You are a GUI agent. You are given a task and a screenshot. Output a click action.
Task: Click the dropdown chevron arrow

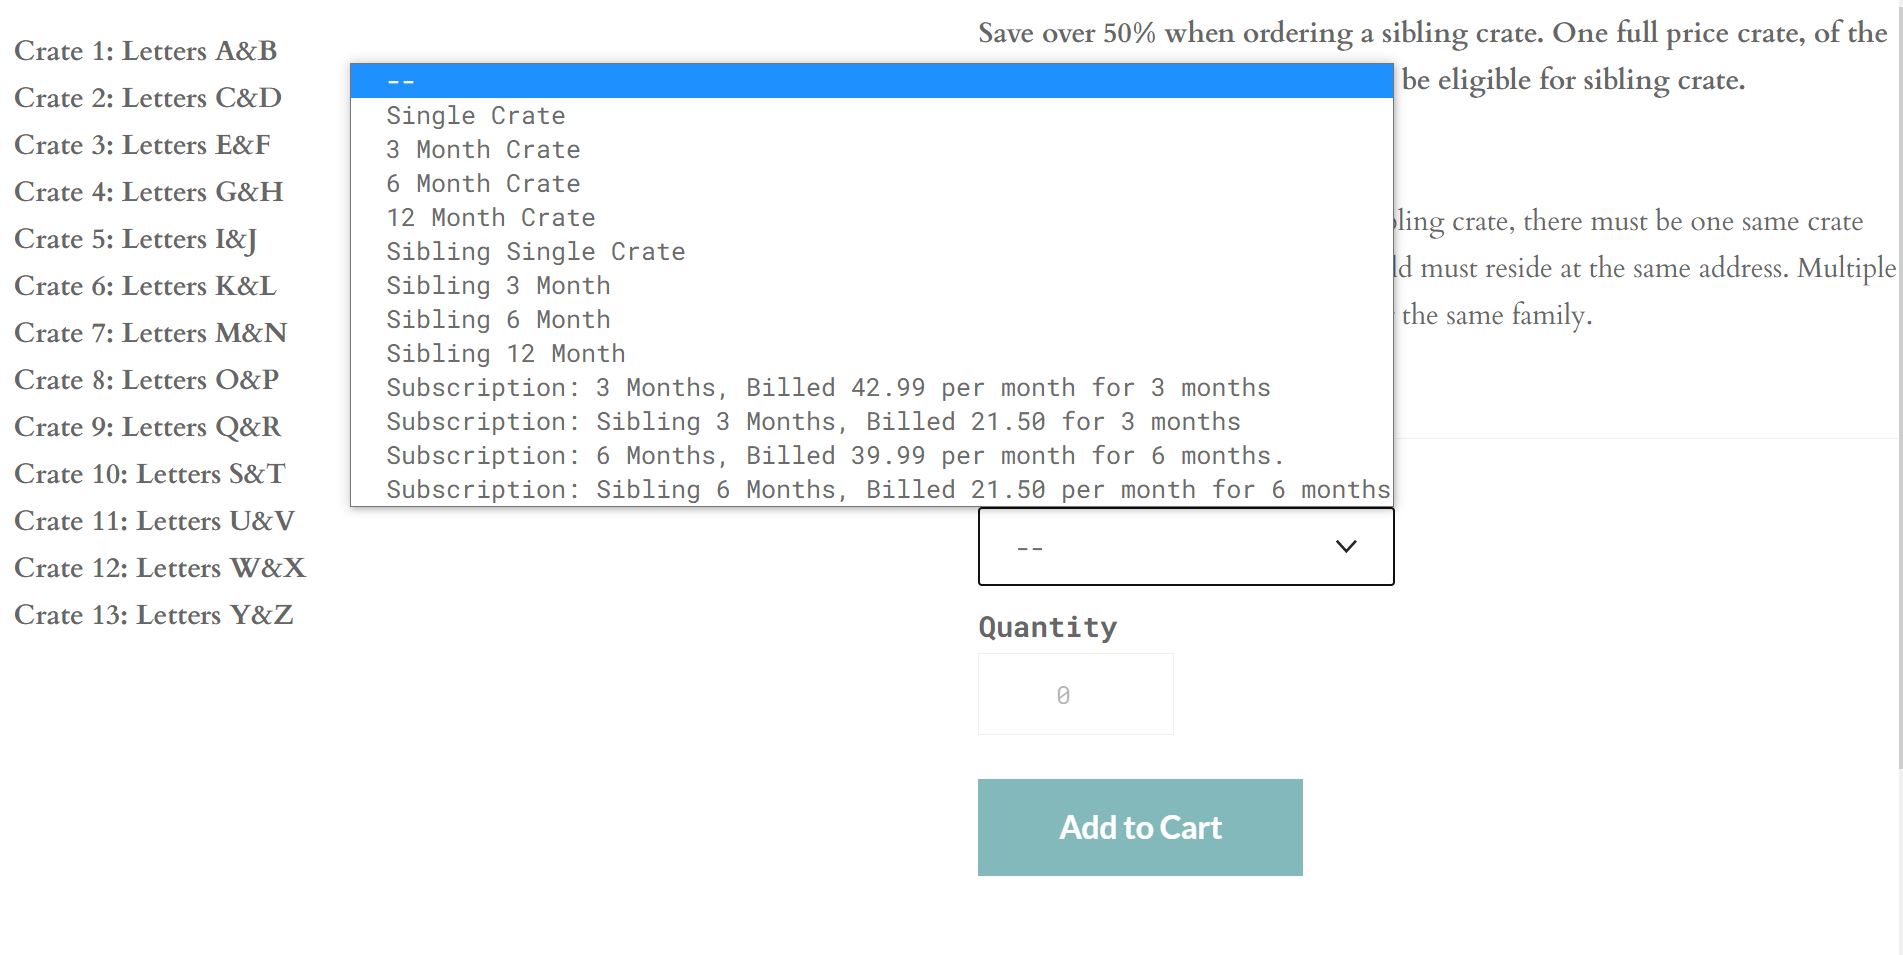pyautogui.click(x=1346, y=547)
